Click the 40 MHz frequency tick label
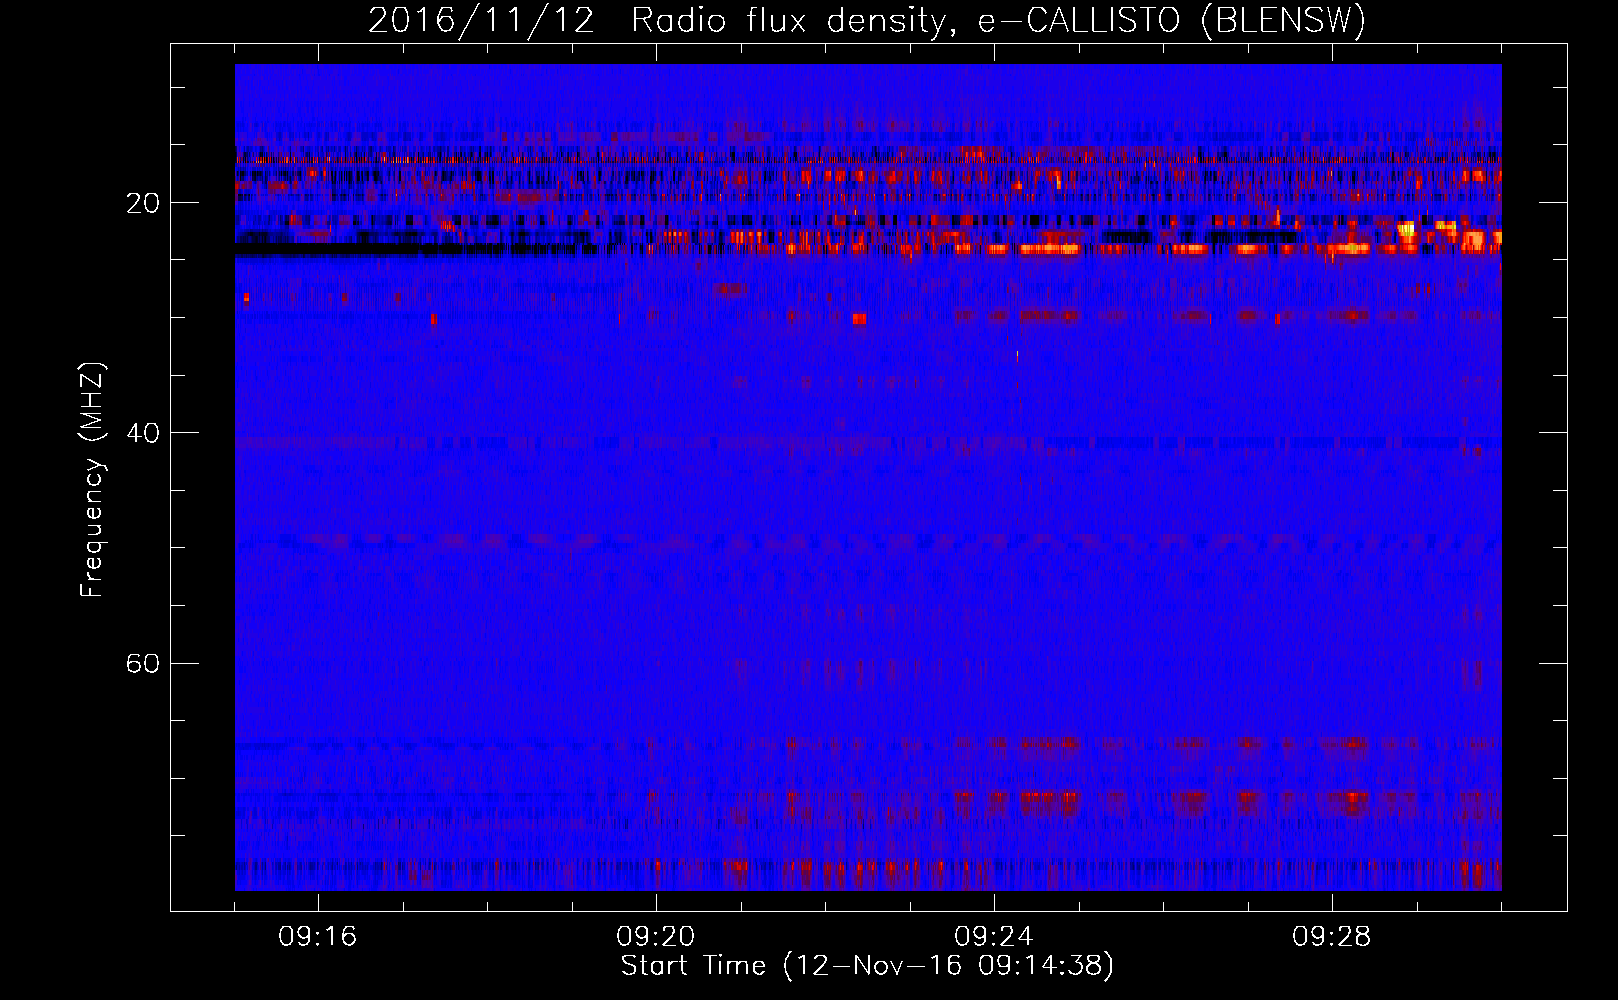 pyautogui.click(x=143, y=433)
